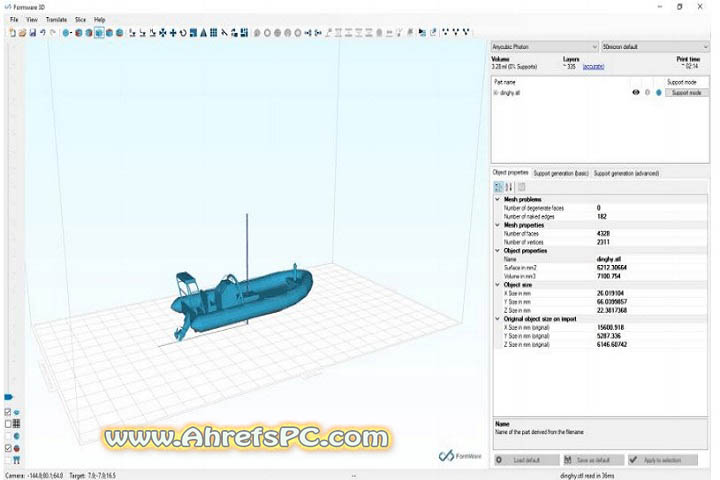Toggle the first checkbox beside blue model icon
The image size is (720, 480).
8,412
